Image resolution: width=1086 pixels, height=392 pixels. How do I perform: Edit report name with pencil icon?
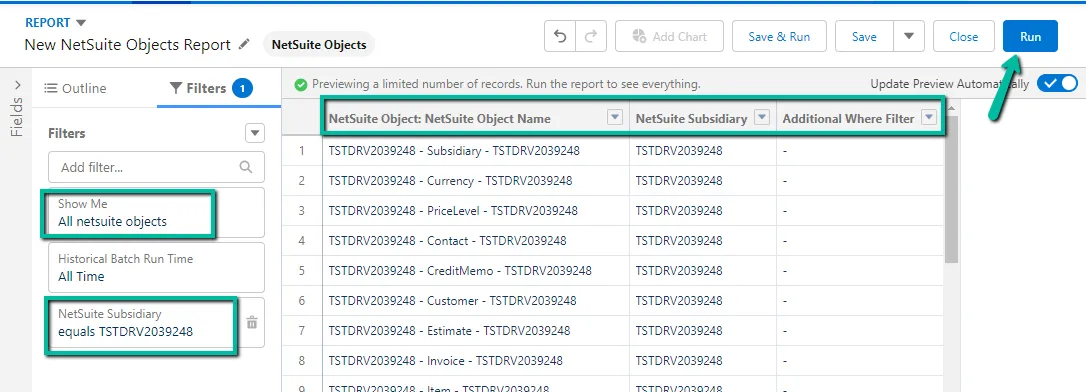click(x=244, y=44)
